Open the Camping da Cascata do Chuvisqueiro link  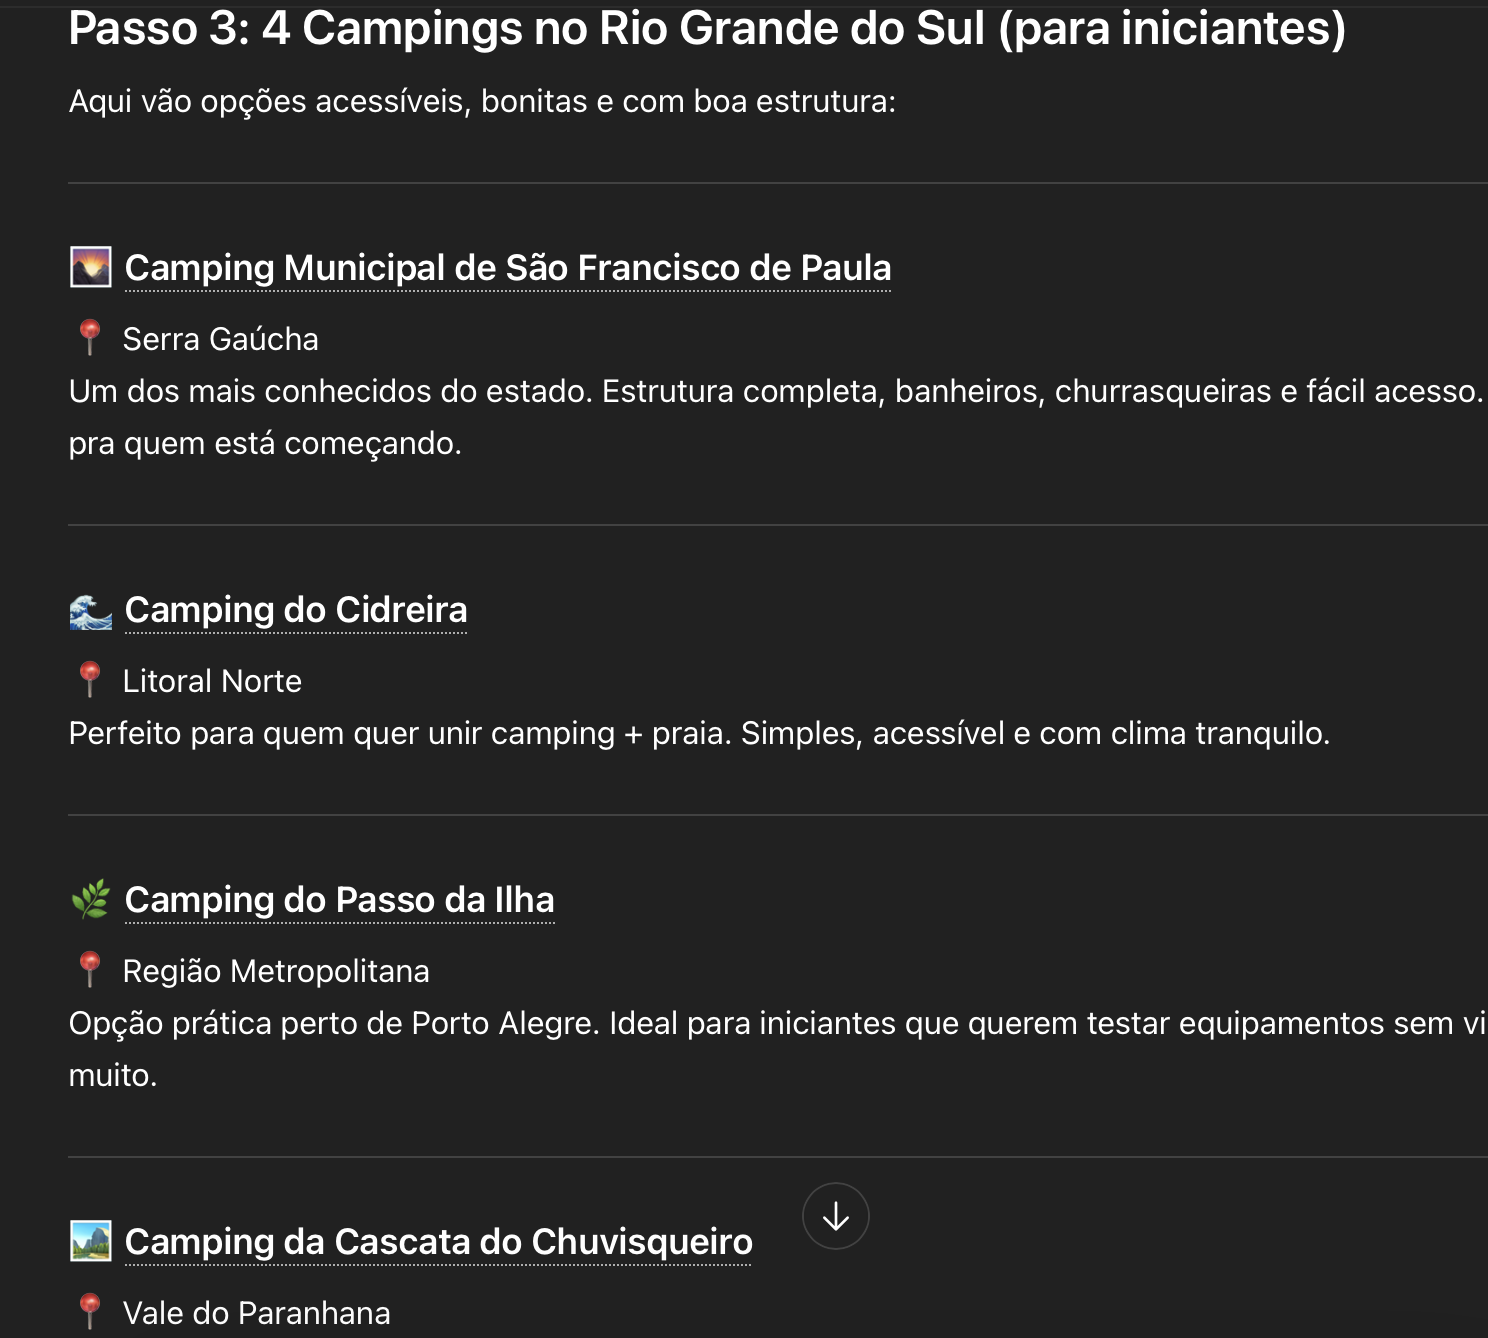tap(438, 1241)
